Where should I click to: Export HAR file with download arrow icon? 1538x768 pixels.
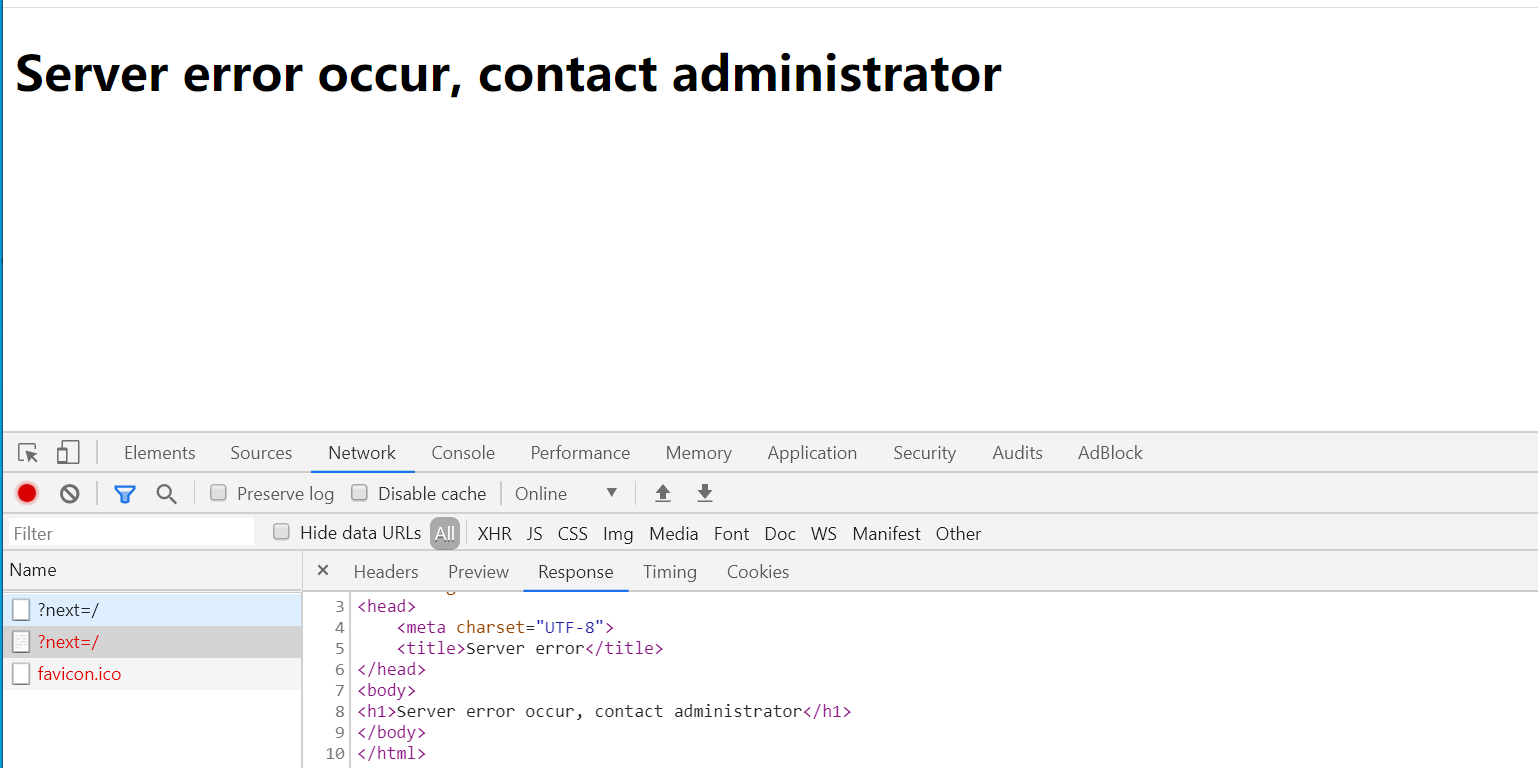[x=705, y=493]
